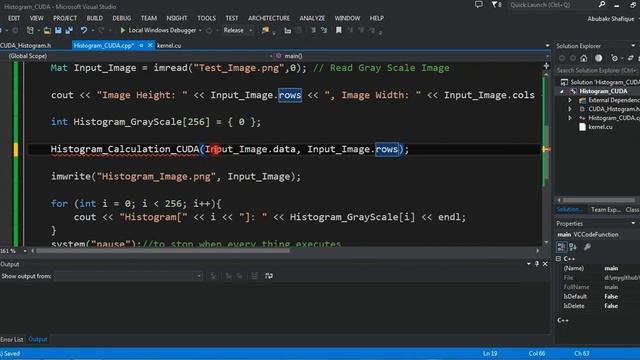
Task: Toggle auto-hide pin on Output panel
Action: point(537,264)
